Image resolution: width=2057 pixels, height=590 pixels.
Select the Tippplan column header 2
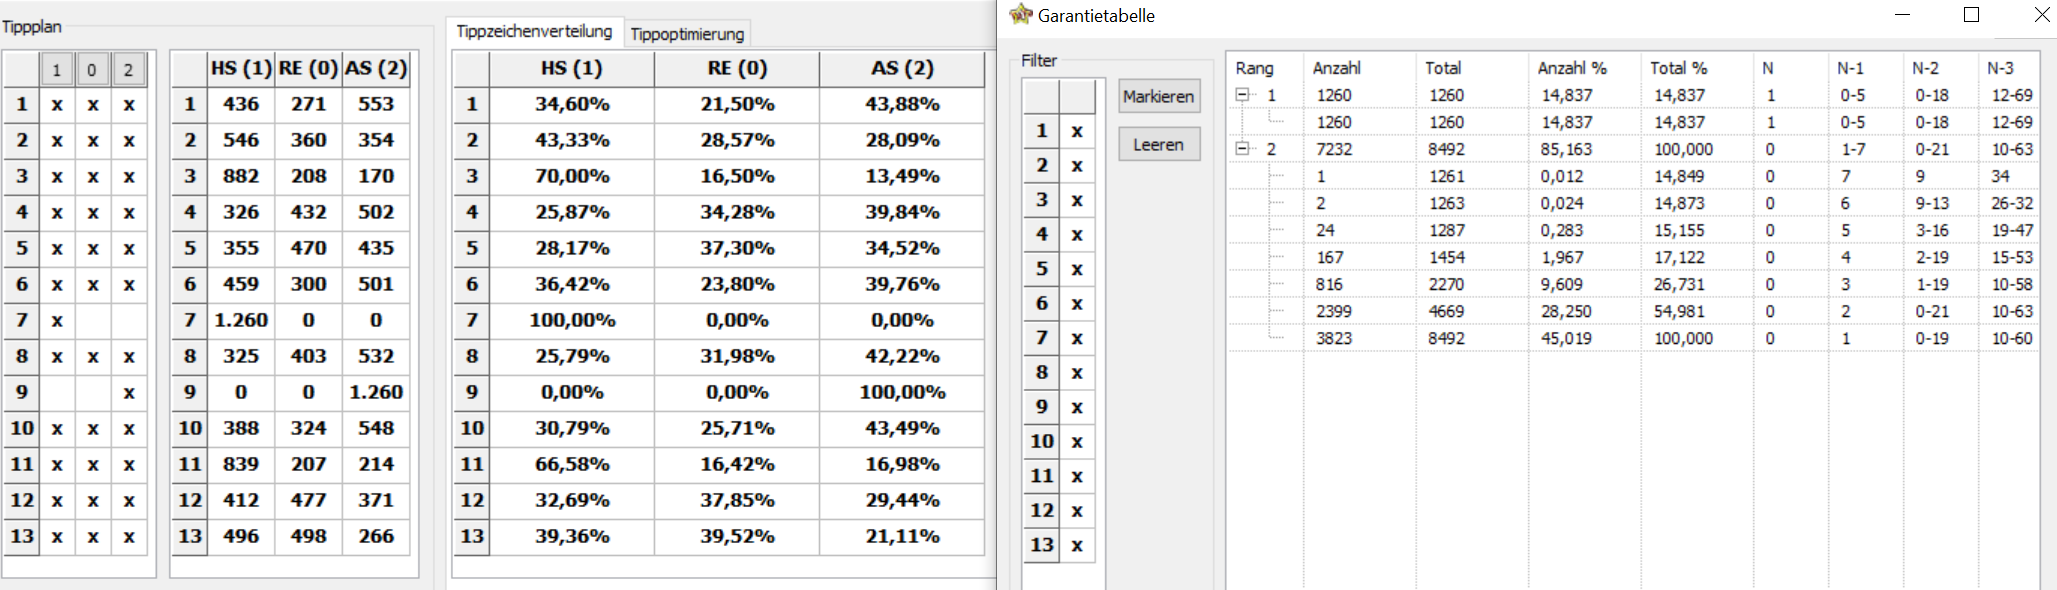click(x=128, y=69)
